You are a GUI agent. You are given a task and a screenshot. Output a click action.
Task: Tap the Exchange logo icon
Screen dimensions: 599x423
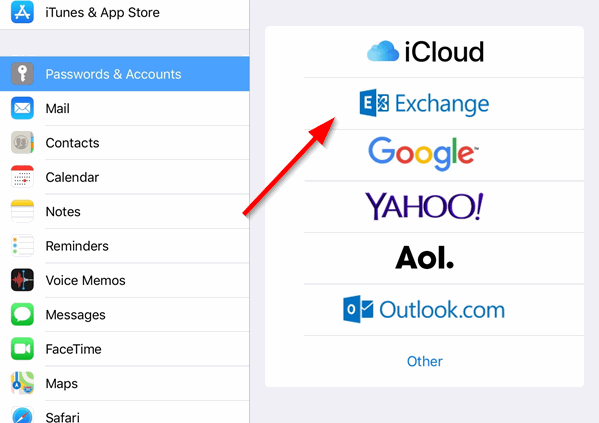374,103
